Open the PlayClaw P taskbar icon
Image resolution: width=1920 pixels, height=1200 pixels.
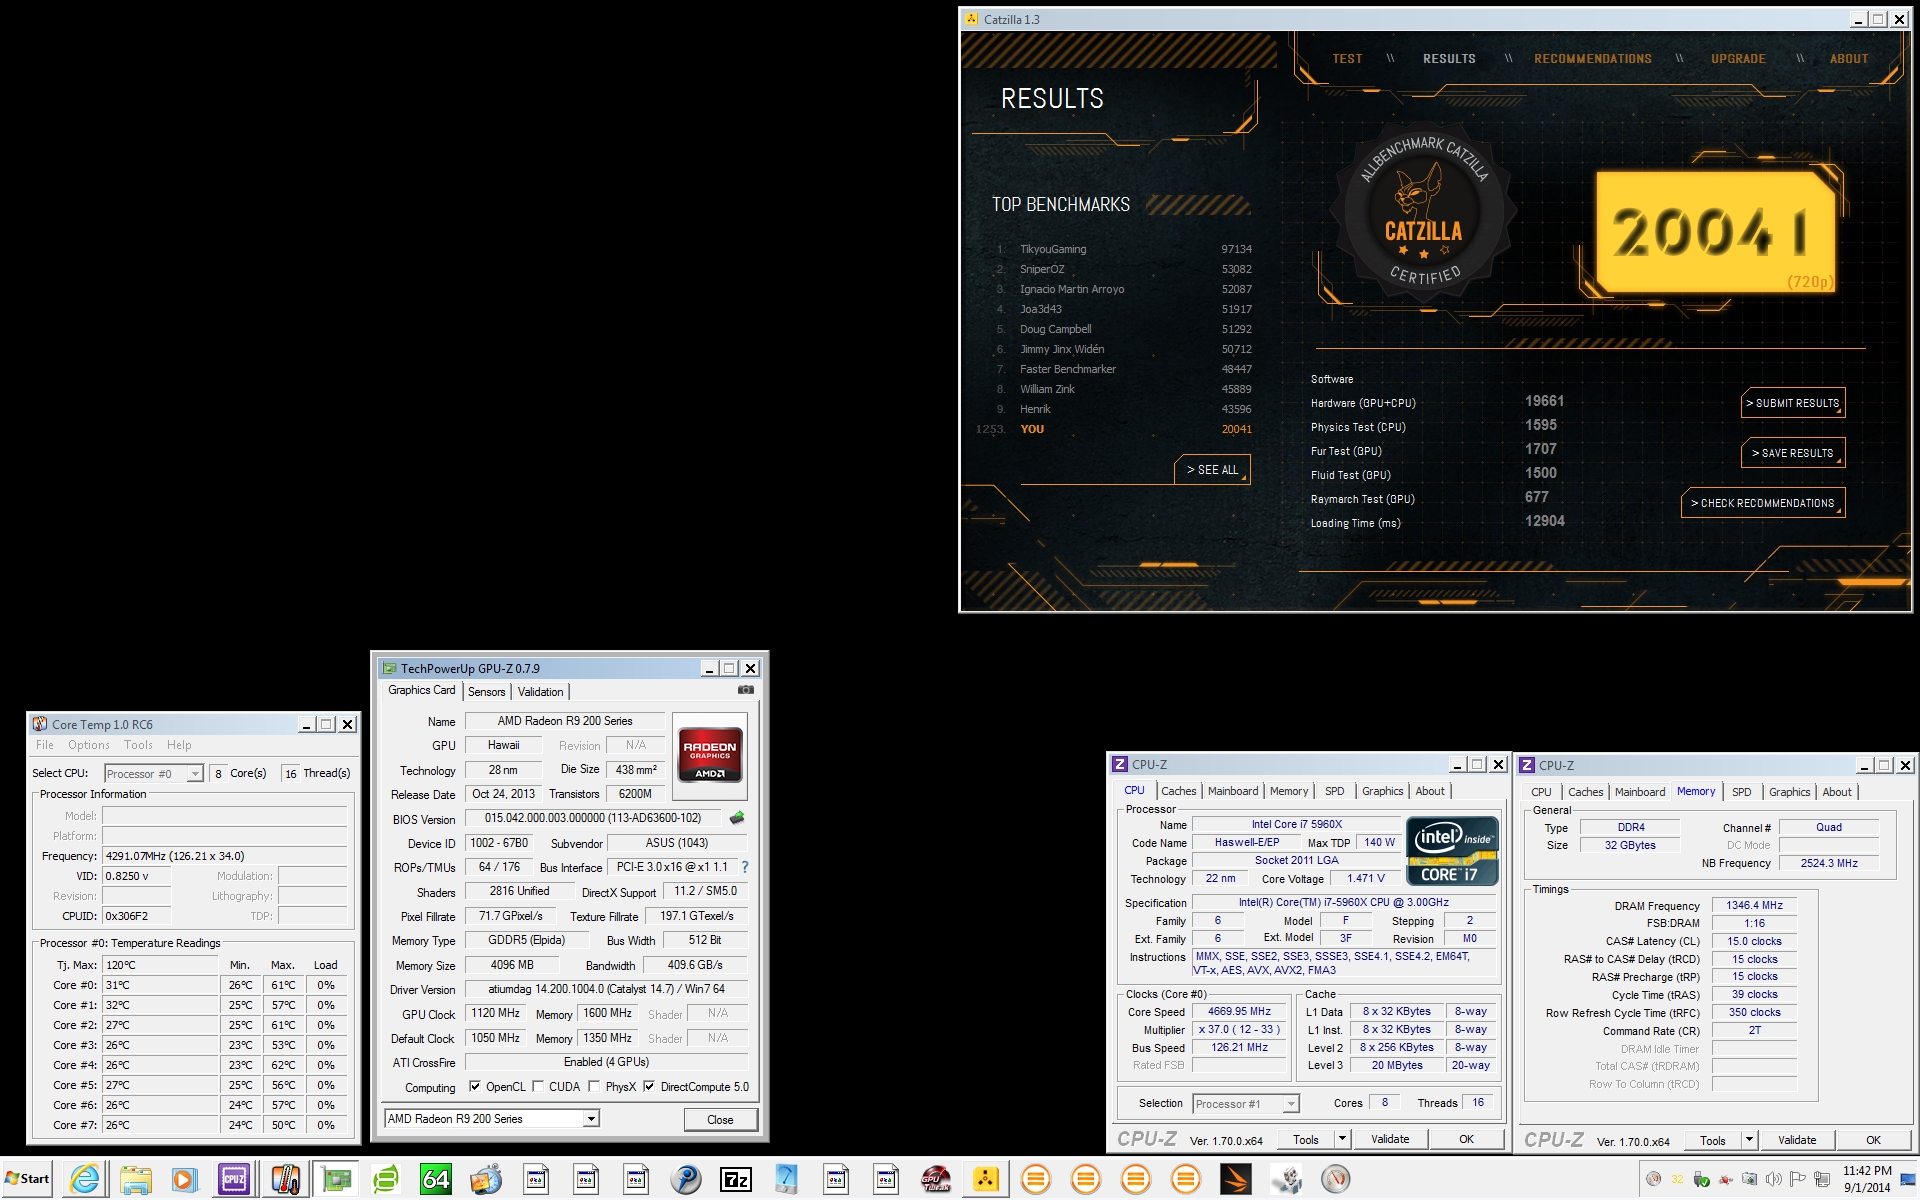(686, 1179)
